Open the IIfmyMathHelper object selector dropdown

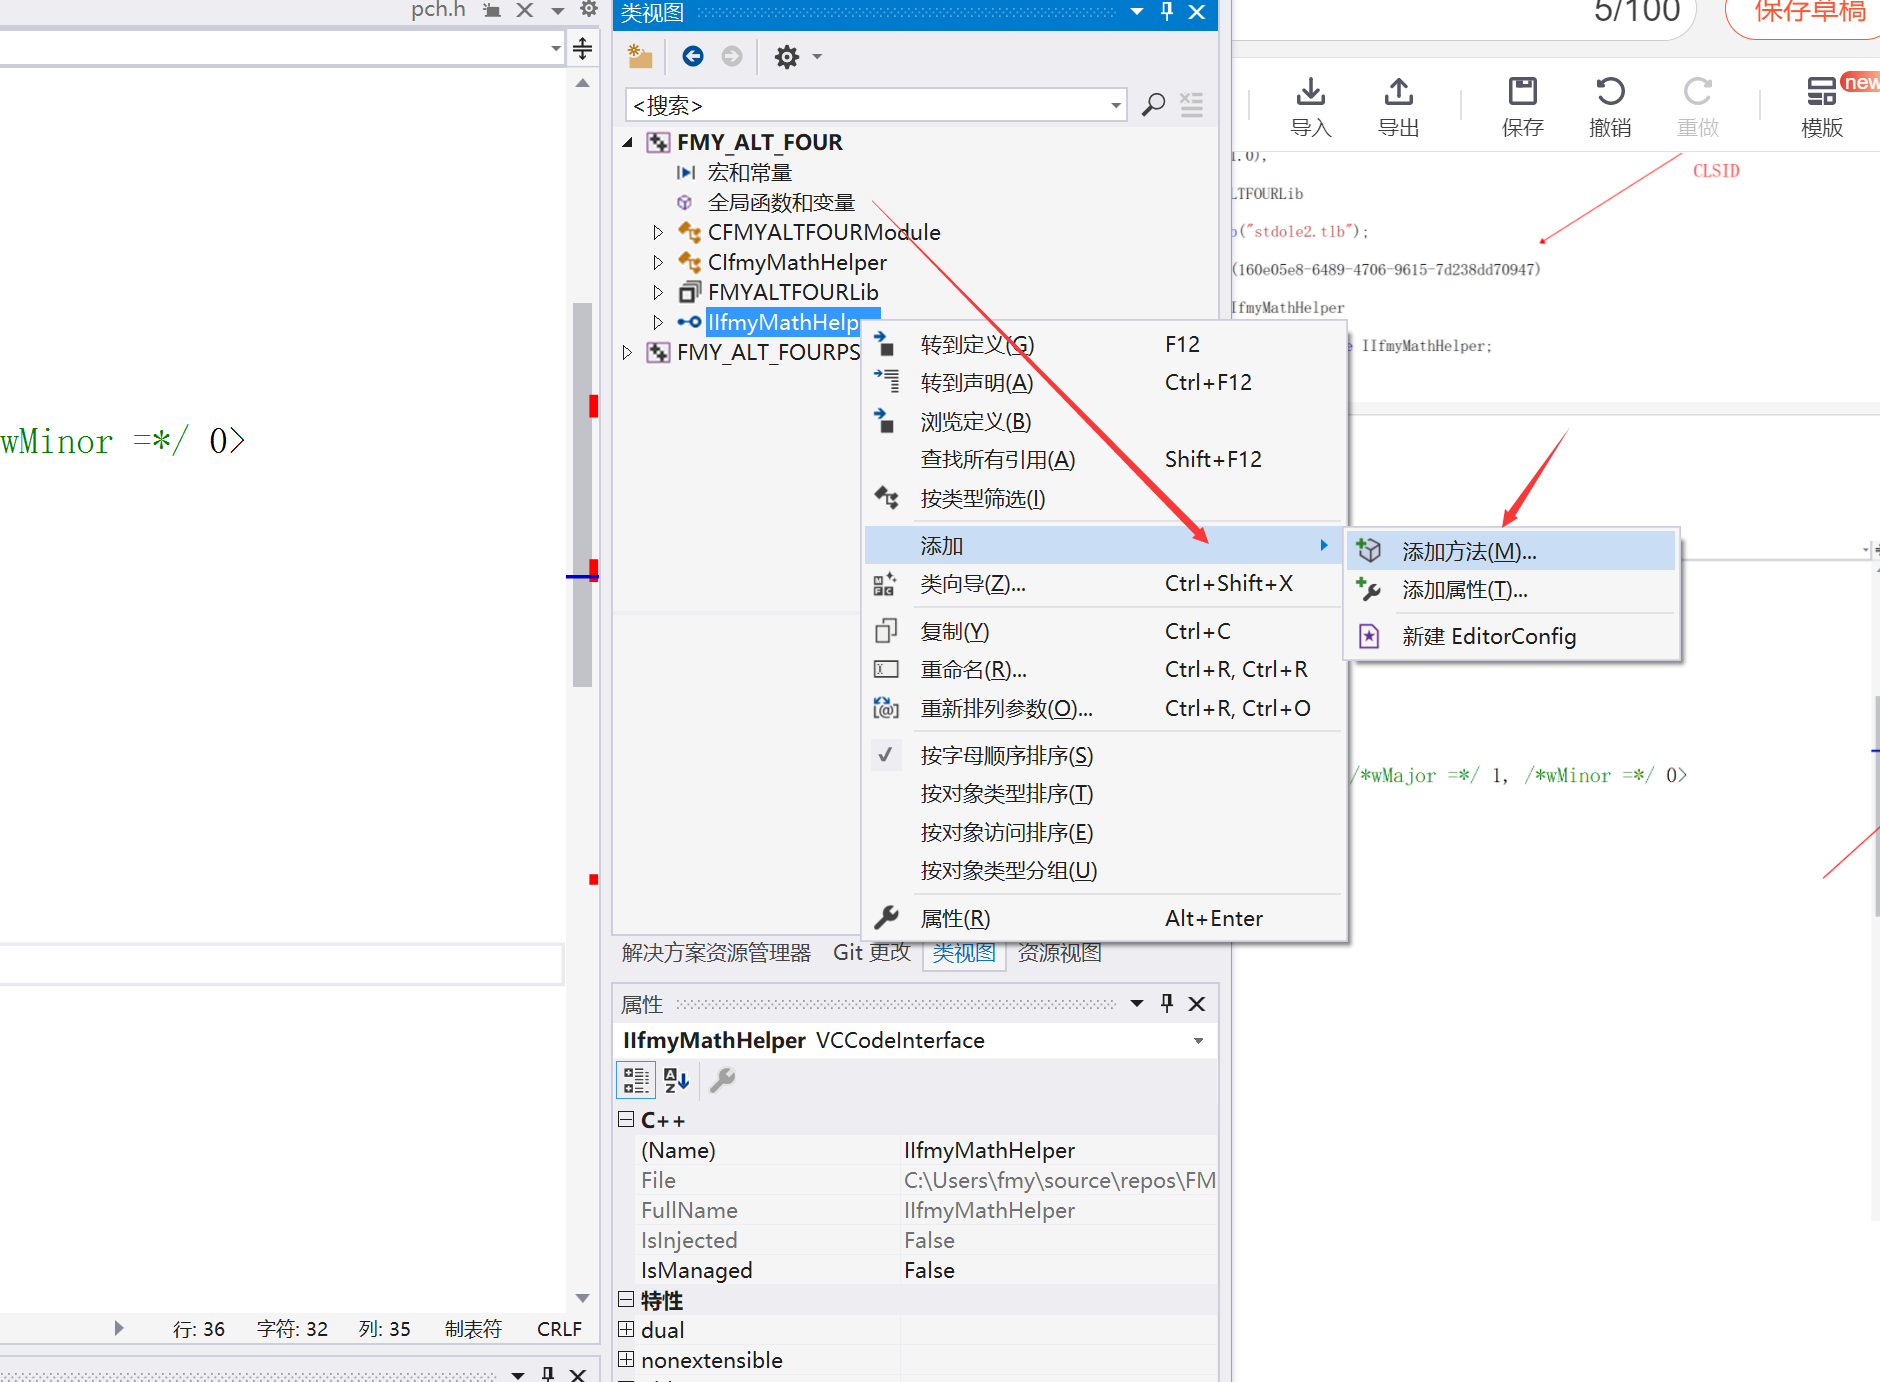tap(1198, 1041)
